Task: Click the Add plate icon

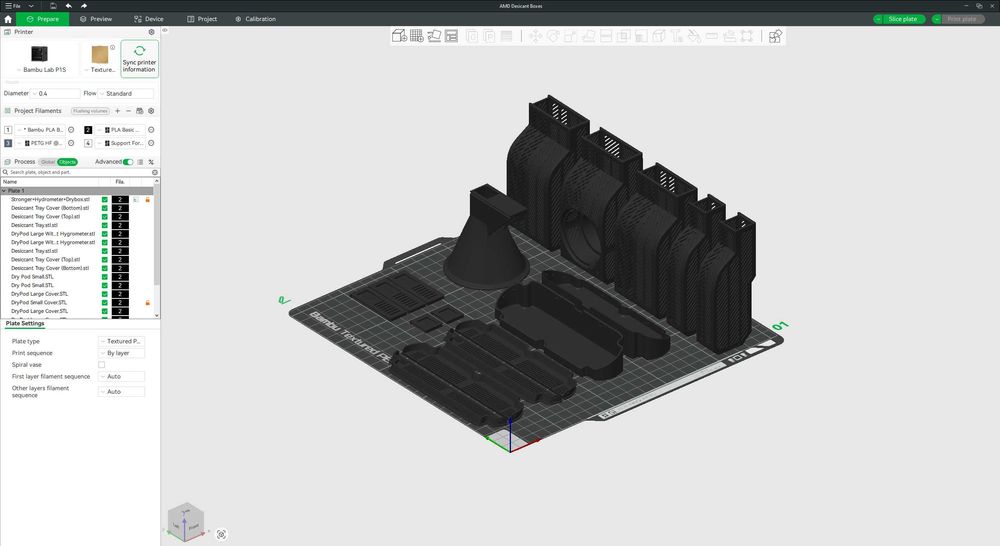Action: [x=416, y=36]
